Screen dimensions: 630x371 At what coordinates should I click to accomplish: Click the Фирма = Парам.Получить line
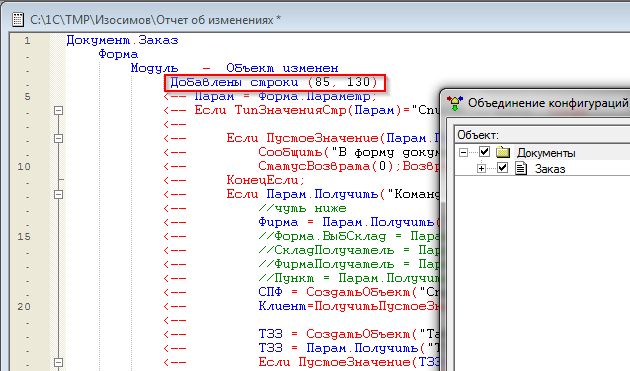coord(349,222)
